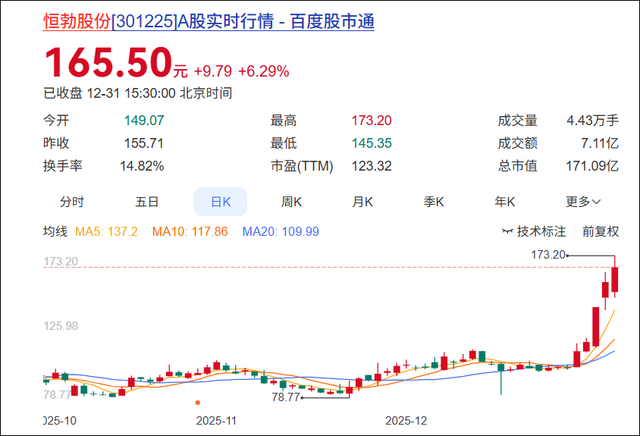640x436 pixels.
Task: Select the 年K chart tab
Action: click(x=505, y=202)
